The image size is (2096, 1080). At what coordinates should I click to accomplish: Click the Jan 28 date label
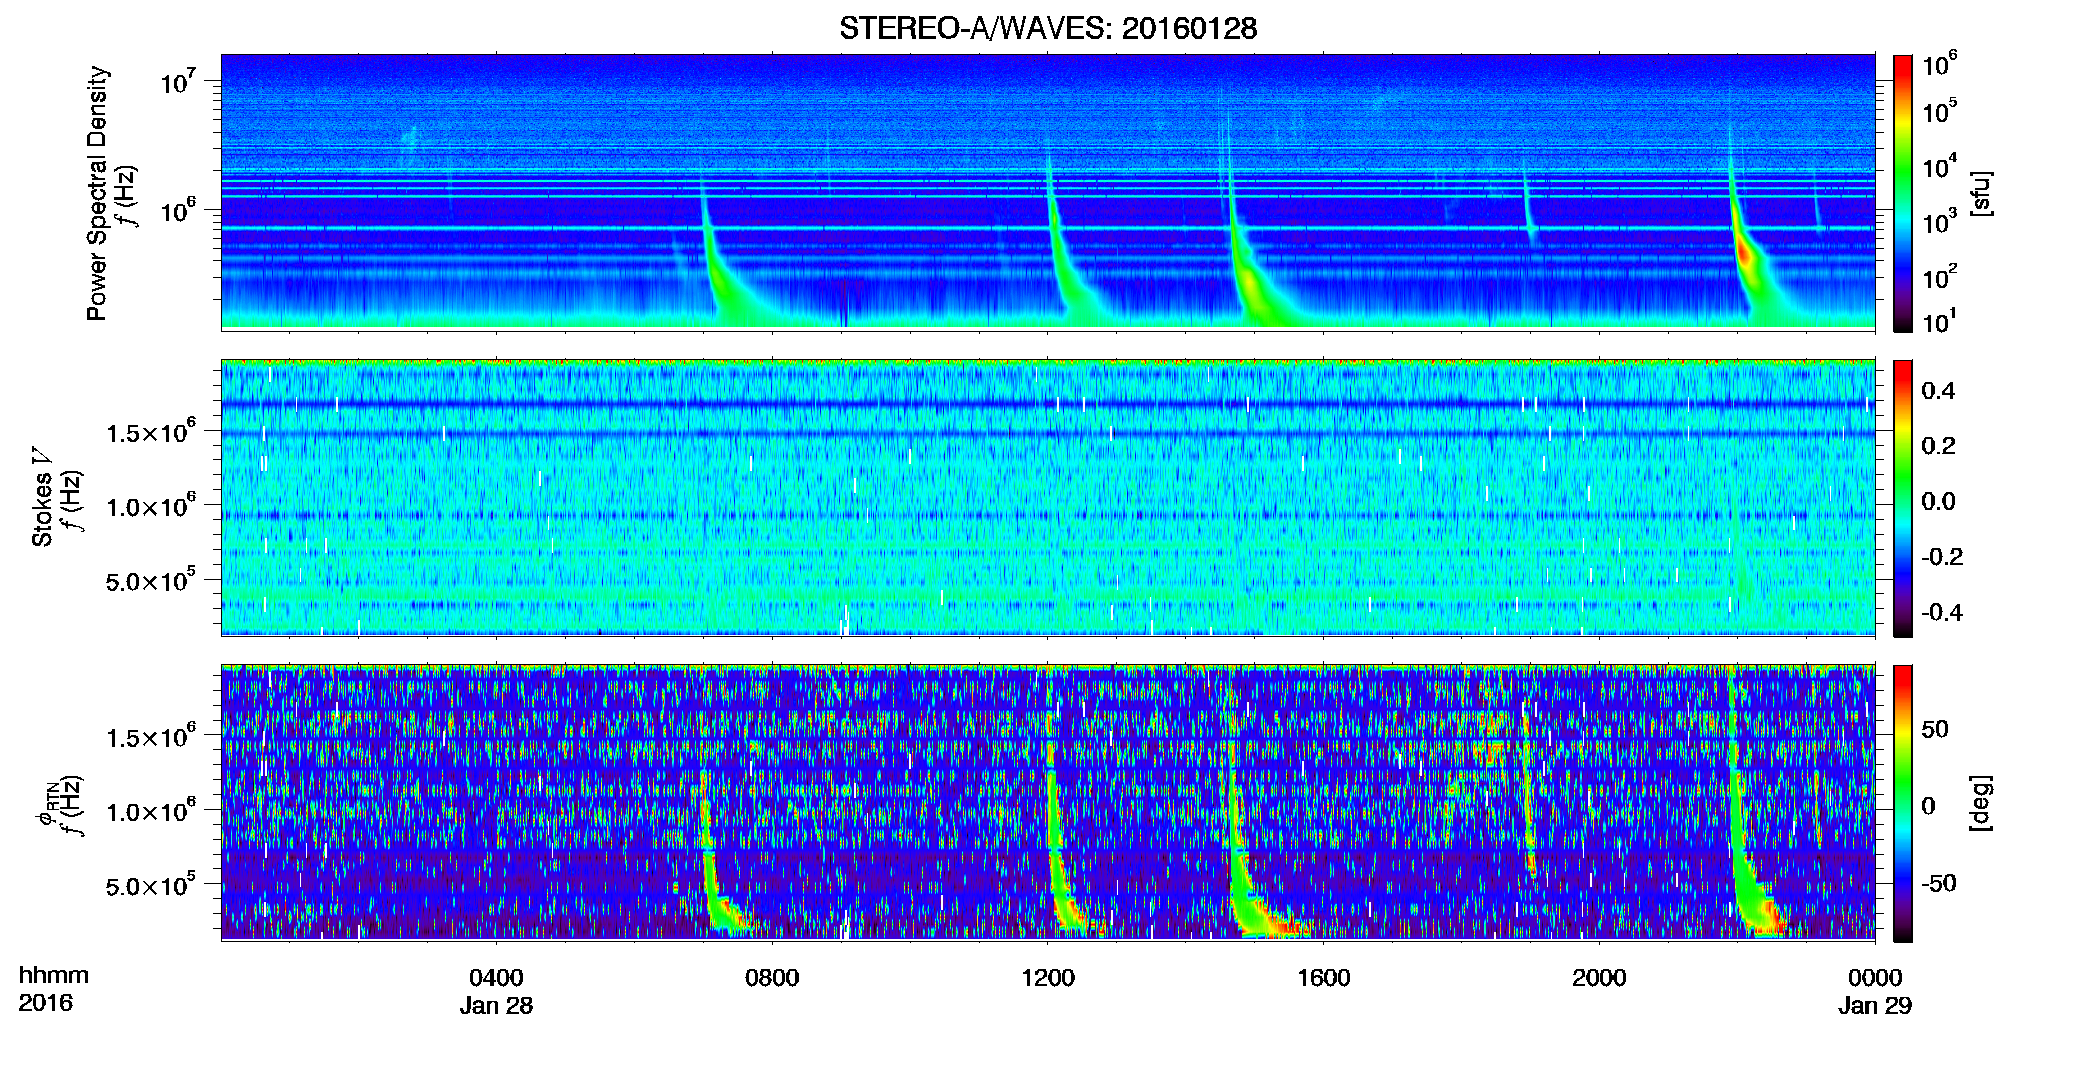tap(496, 1006)
